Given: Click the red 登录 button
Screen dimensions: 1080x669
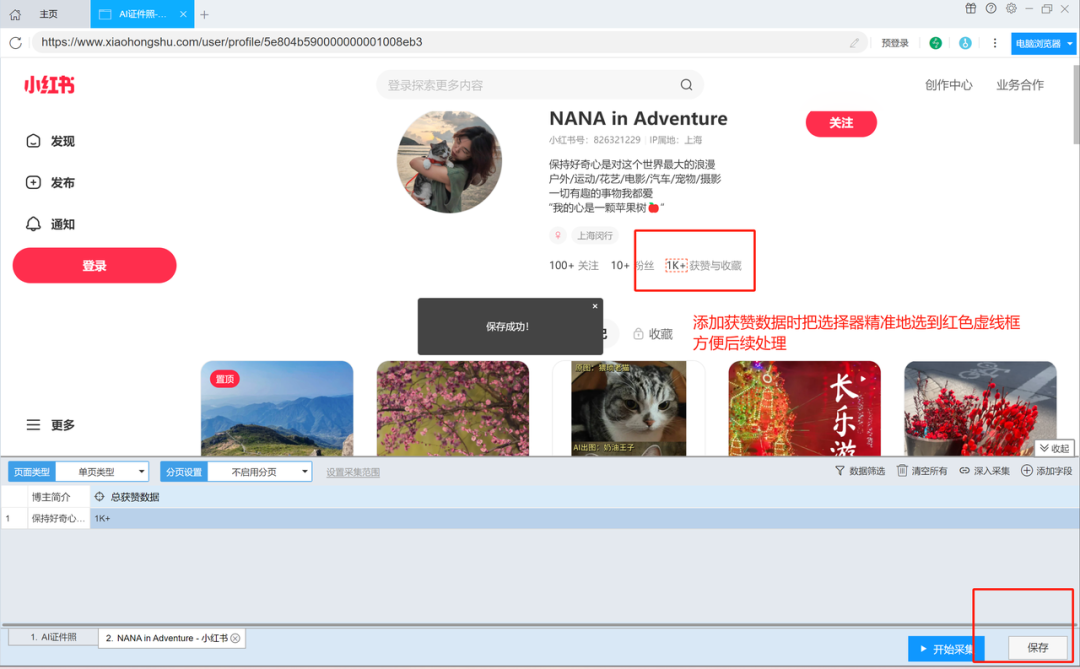Looking at the screenshot, I should (x=94, y=265).
